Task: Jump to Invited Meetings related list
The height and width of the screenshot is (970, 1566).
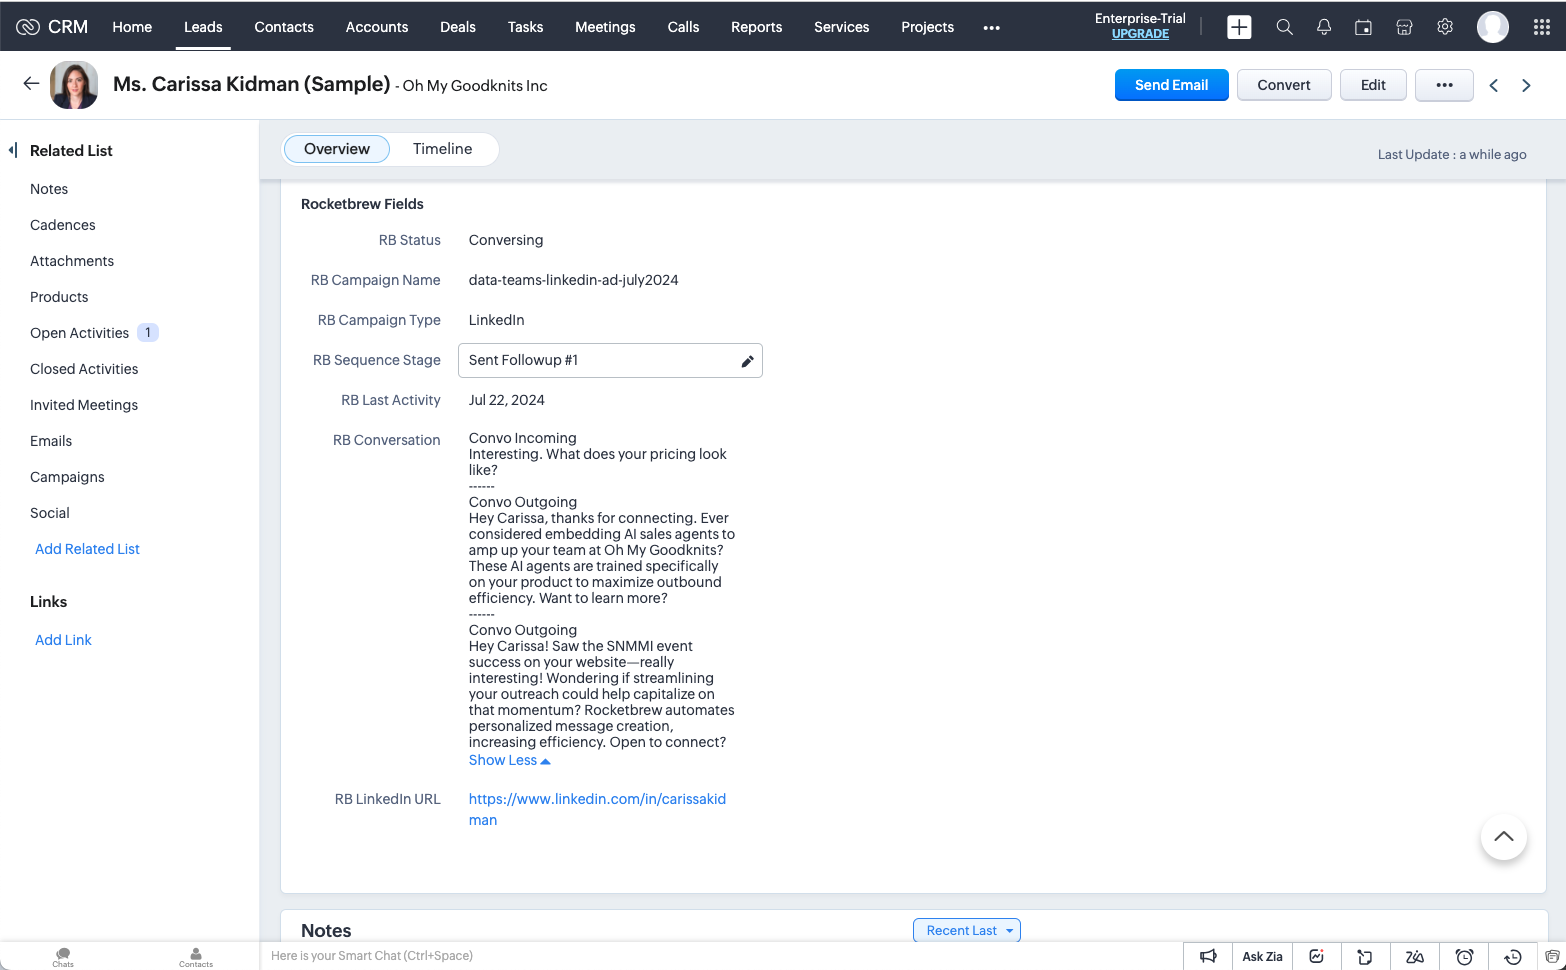Action: [84, 405]
